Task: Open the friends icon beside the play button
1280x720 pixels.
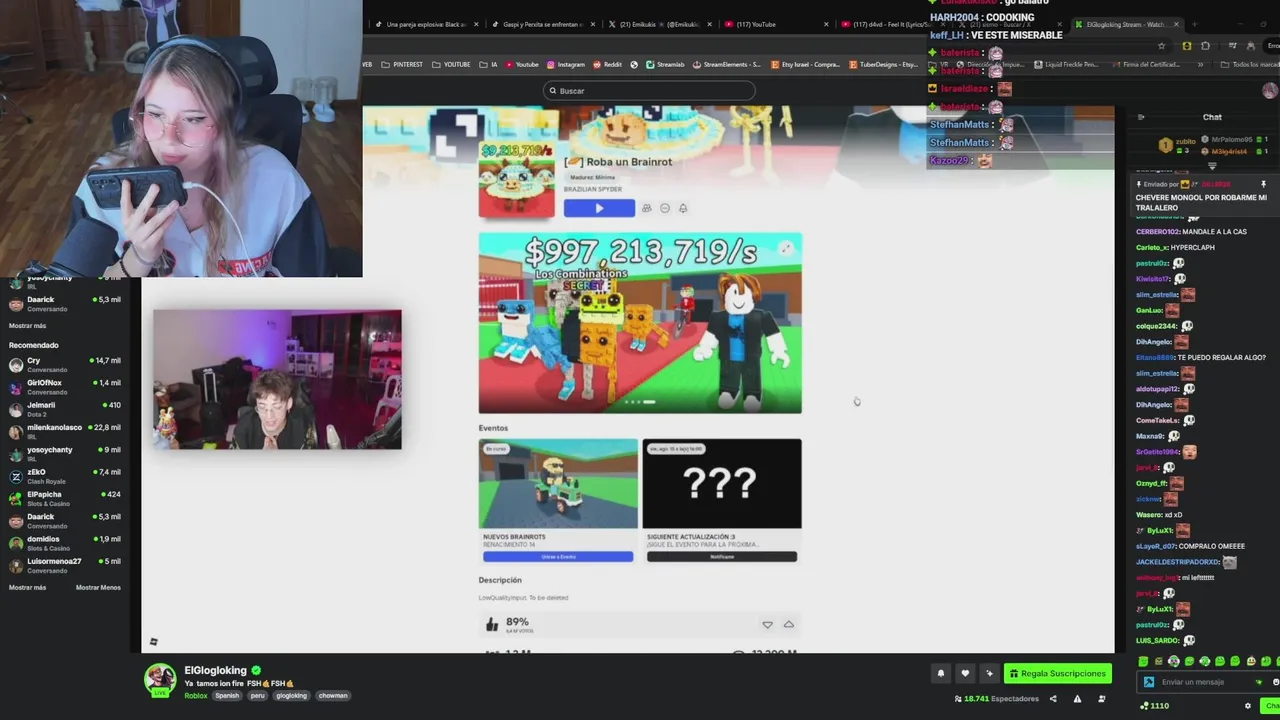Action: click(x=646, y=208)
